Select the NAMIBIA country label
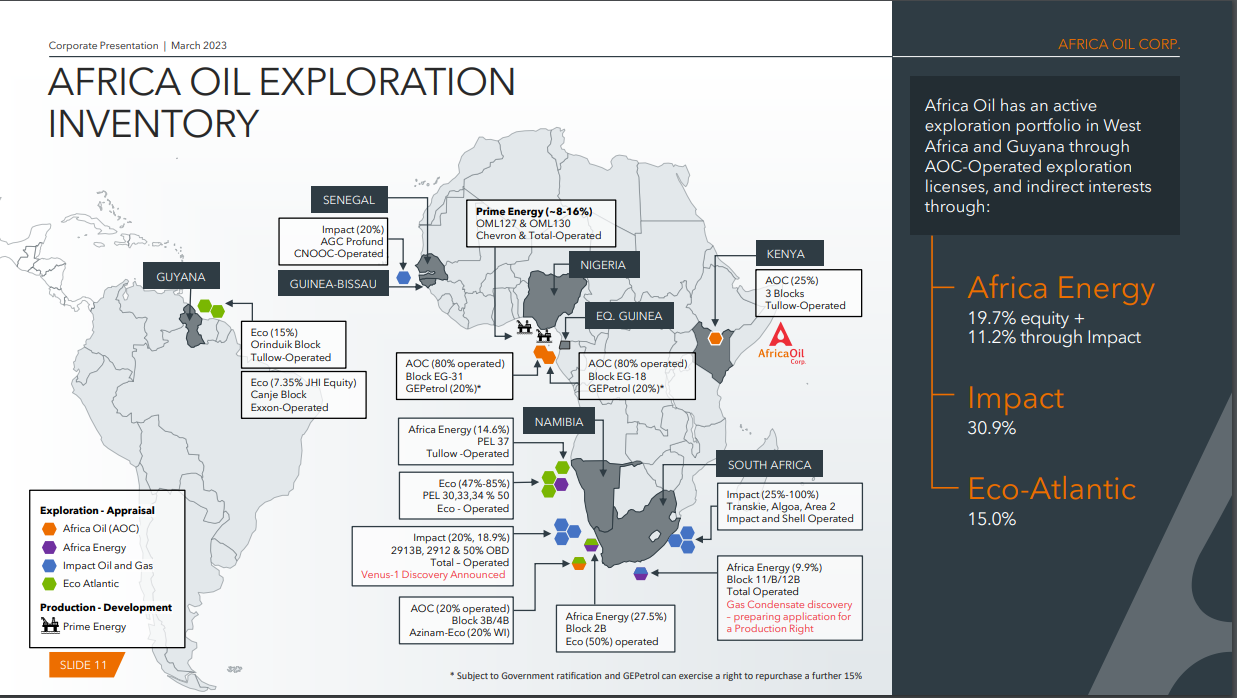1237x698 pixels. click(x=561, y=422)
